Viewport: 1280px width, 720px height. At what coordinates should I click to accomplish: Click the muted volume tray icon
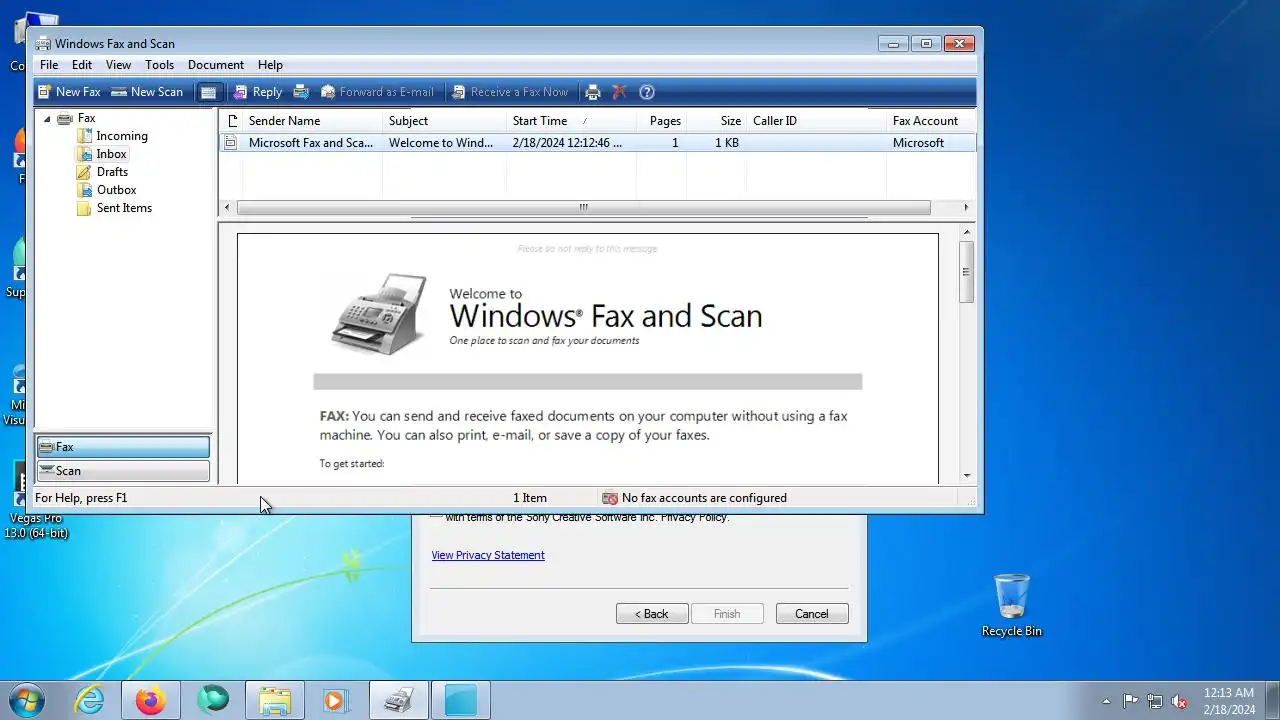tap(1180, 701)
